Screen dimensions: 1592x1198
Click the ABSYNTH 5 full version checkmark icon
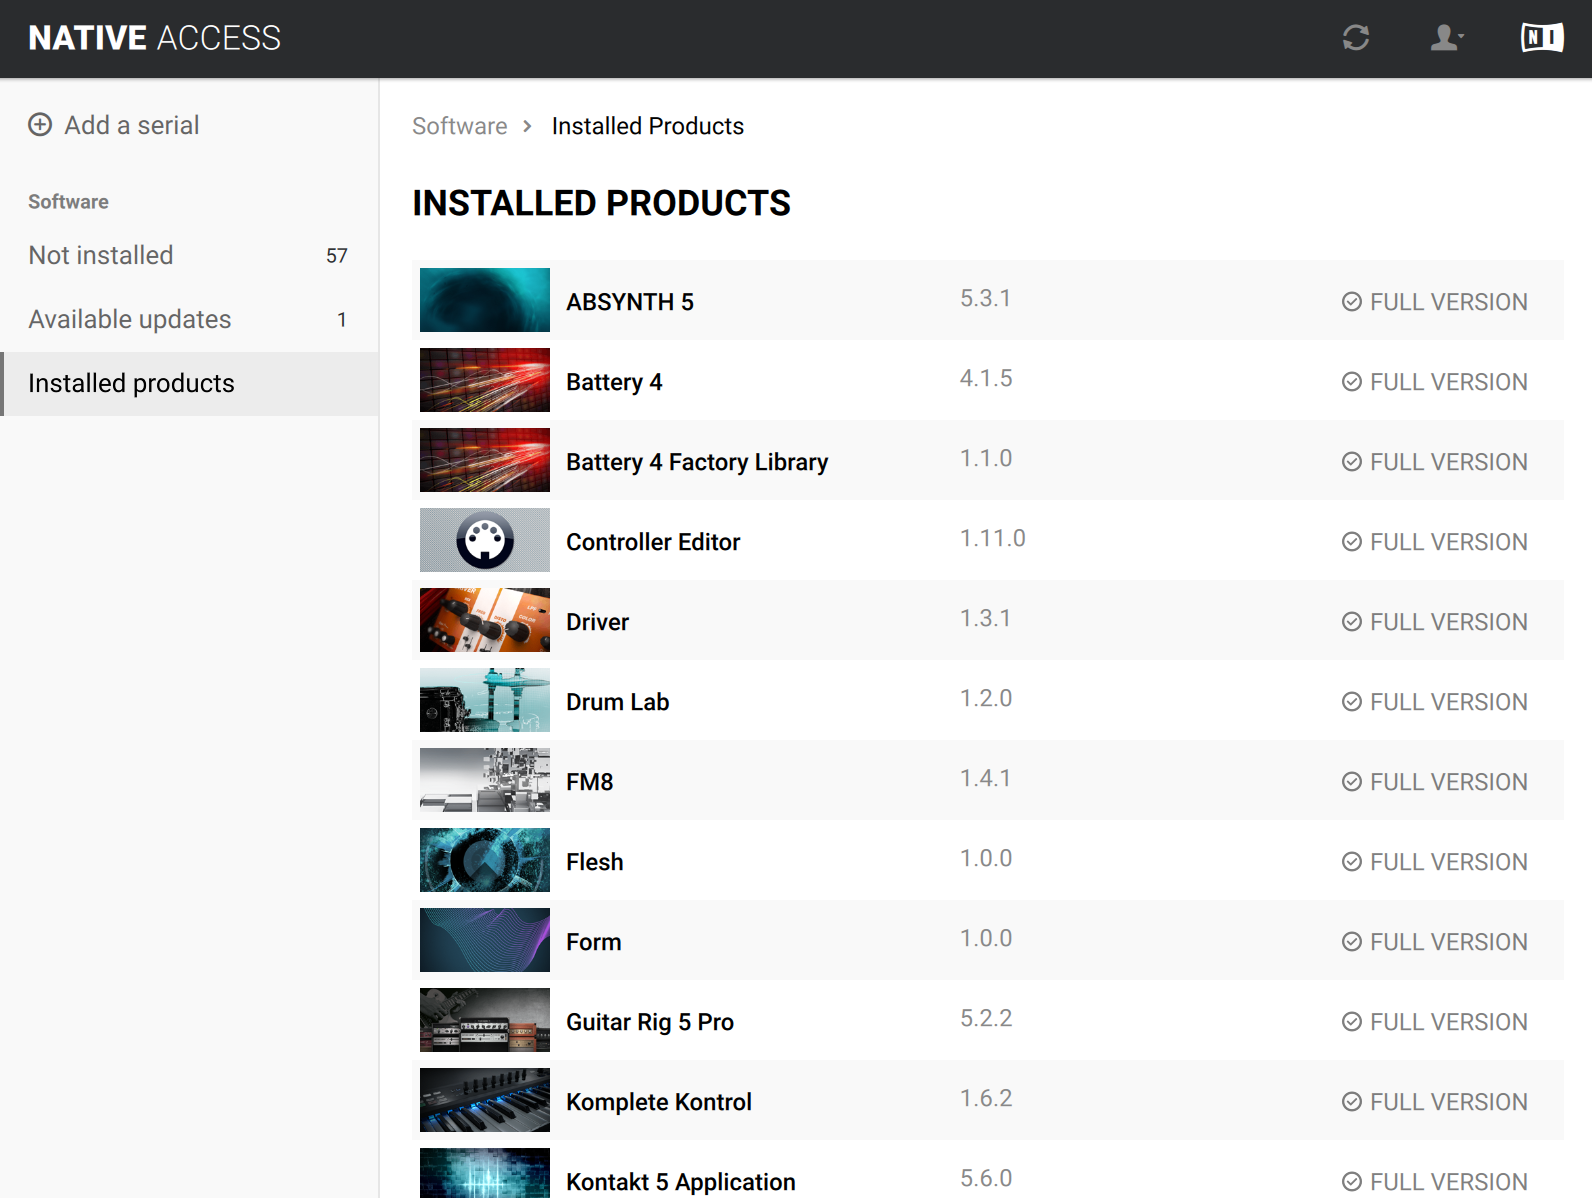click(1352, 302)
